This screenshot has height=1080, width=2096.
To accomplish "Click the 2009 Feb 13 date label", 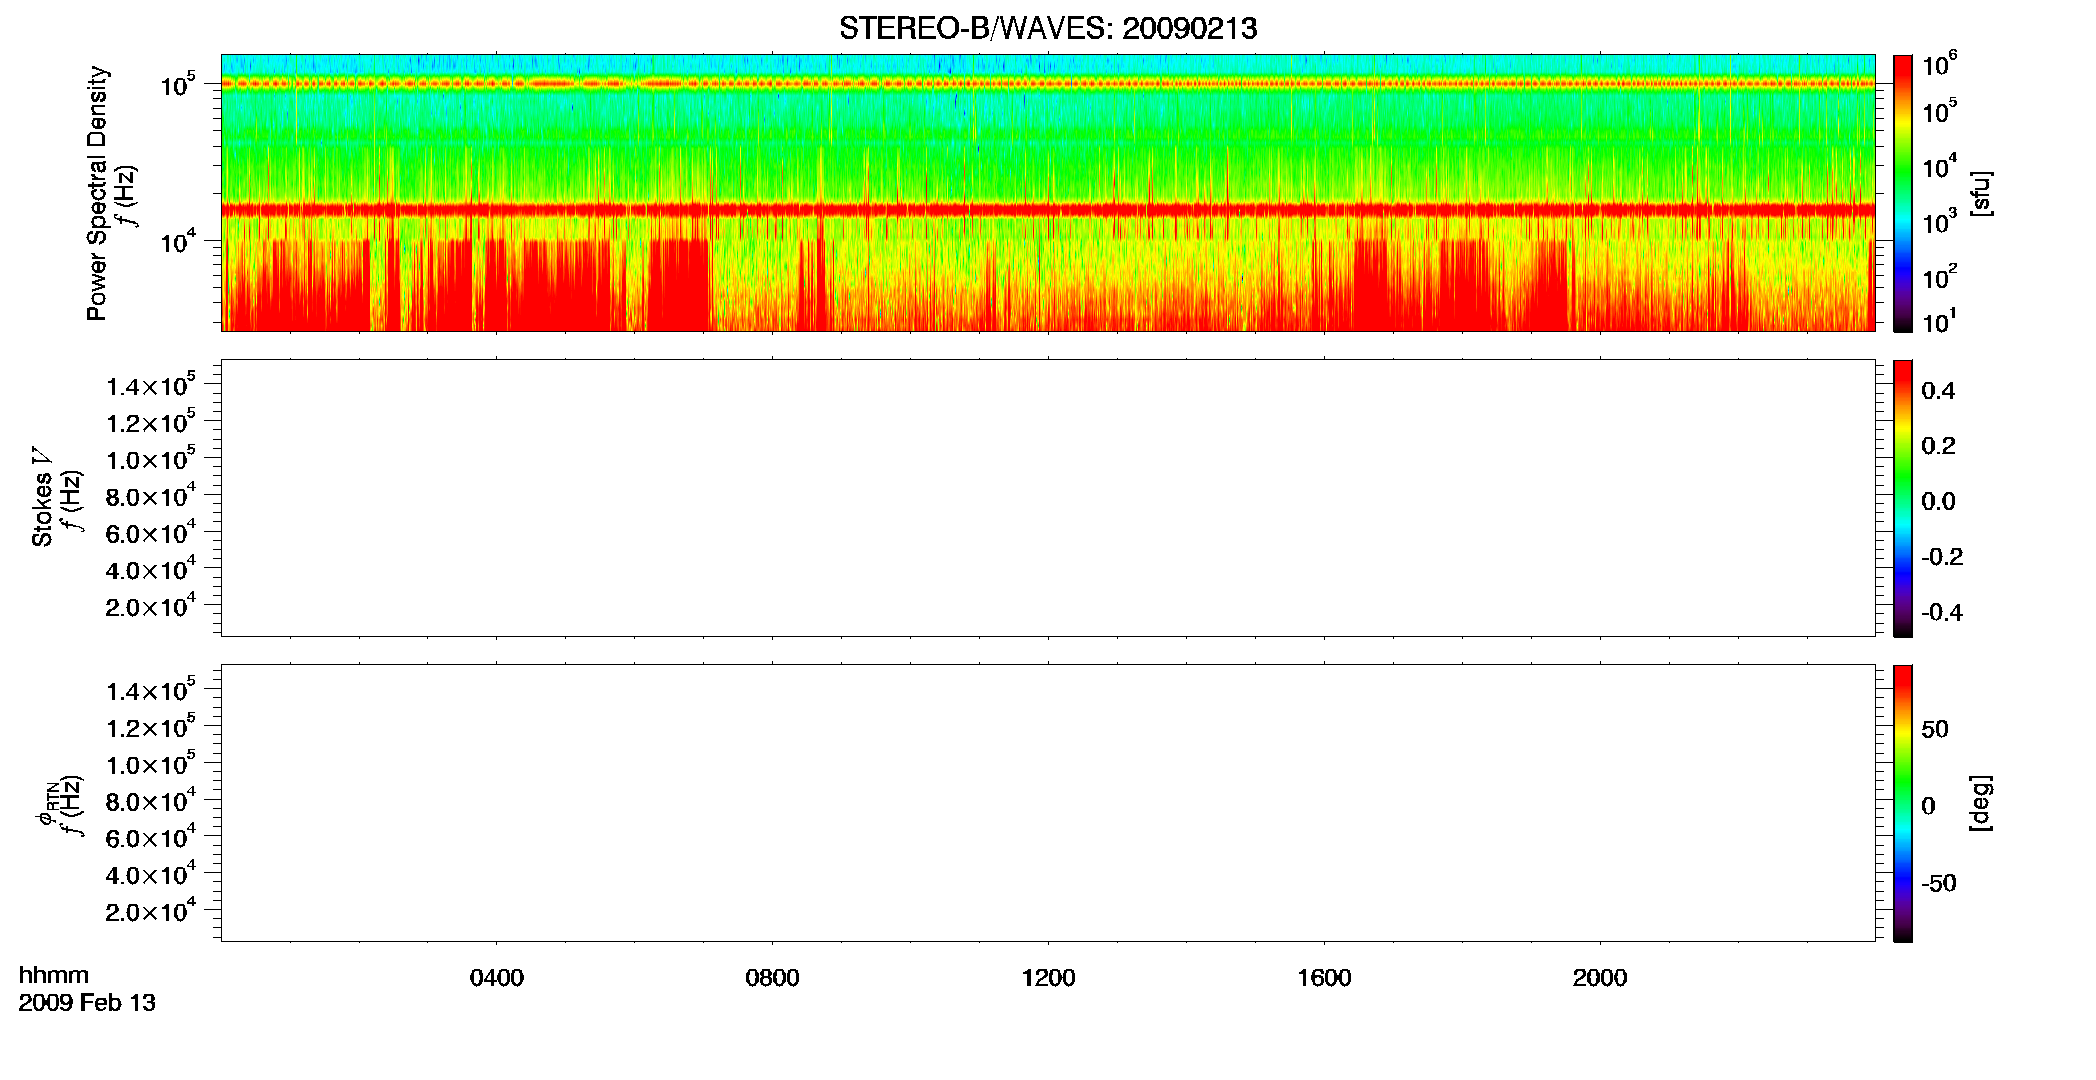I will point(87,1003).
